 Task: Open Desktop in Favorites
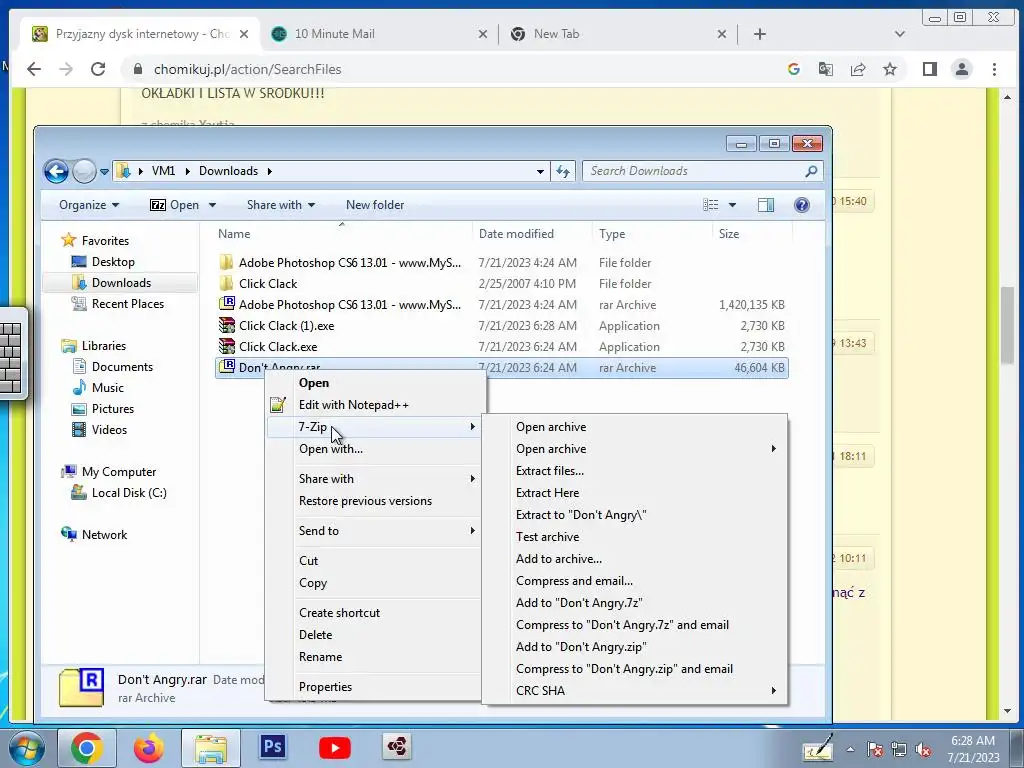point(112,262)
